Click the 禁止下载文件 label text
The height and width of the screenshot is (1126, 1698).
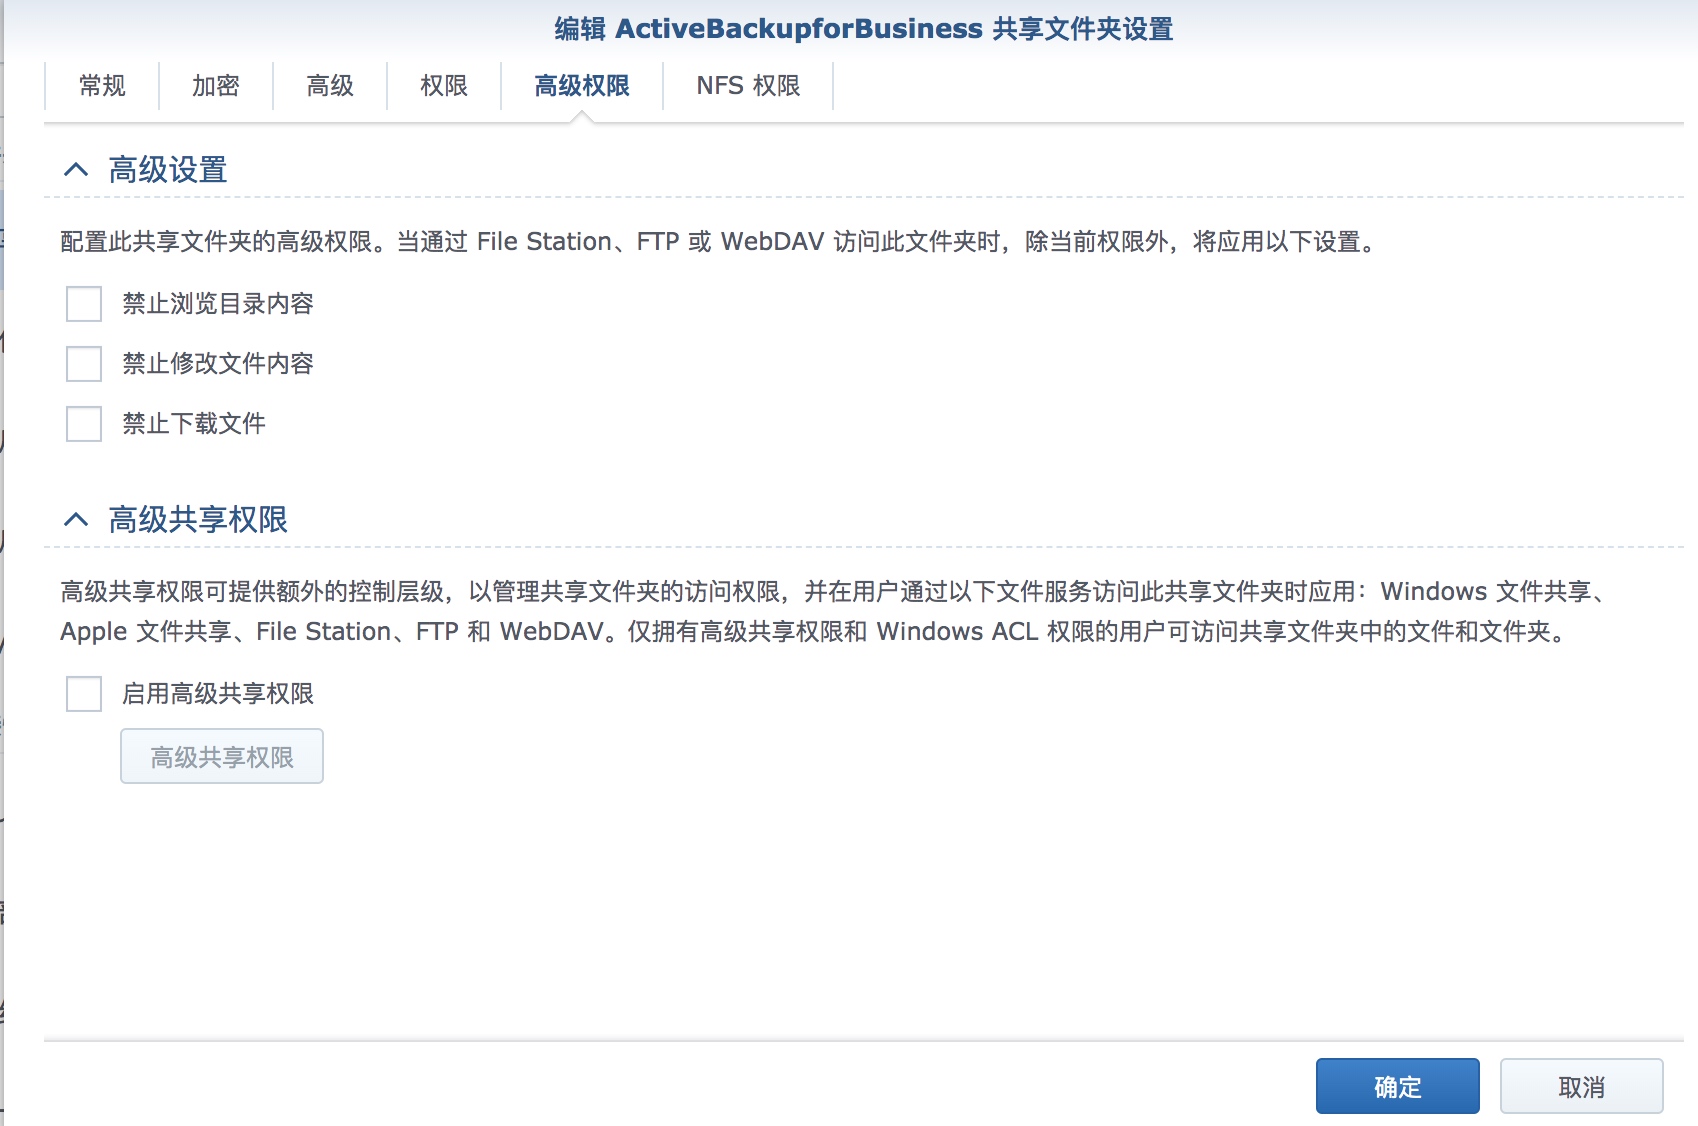(194, 424)
